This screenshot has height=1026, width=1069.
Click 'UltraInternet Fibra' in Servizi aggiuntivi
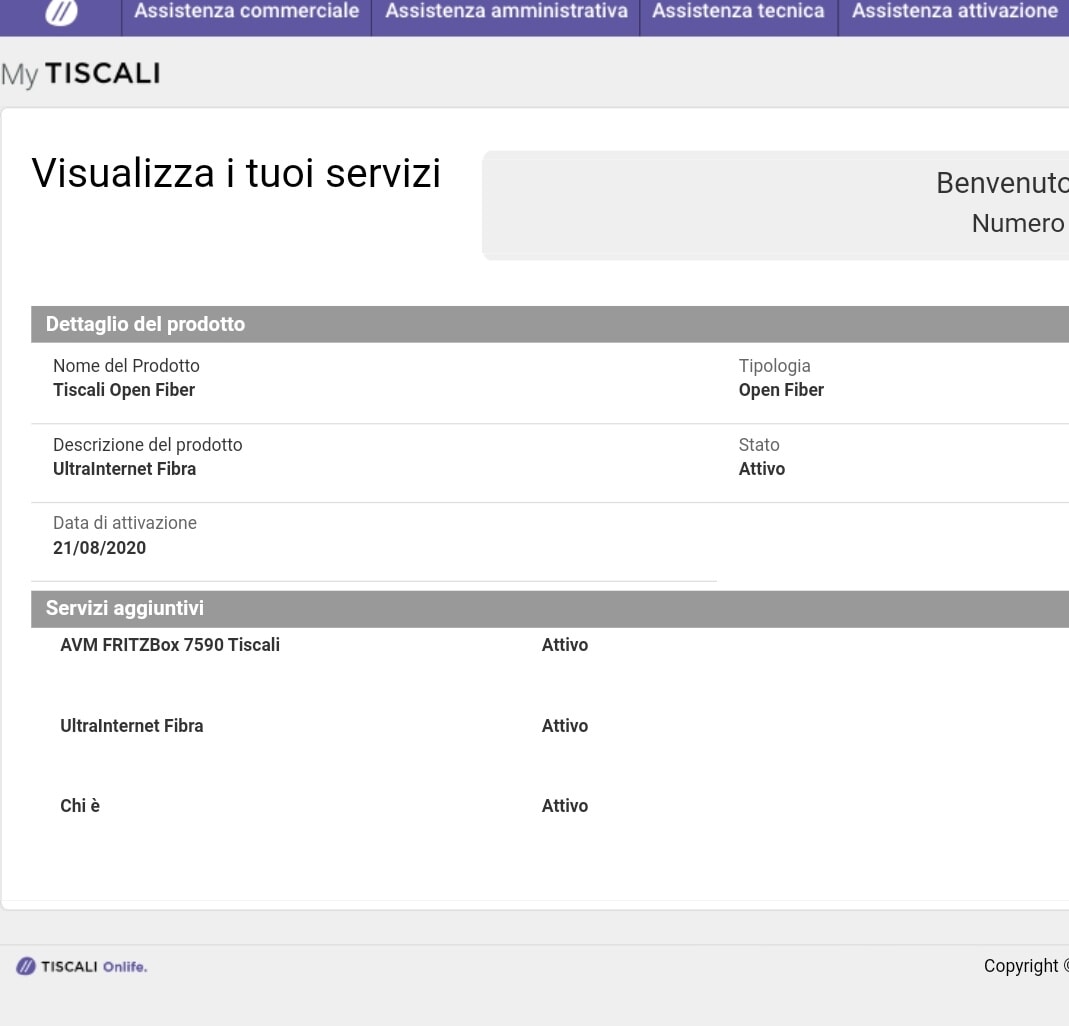(x=132, y=725)
